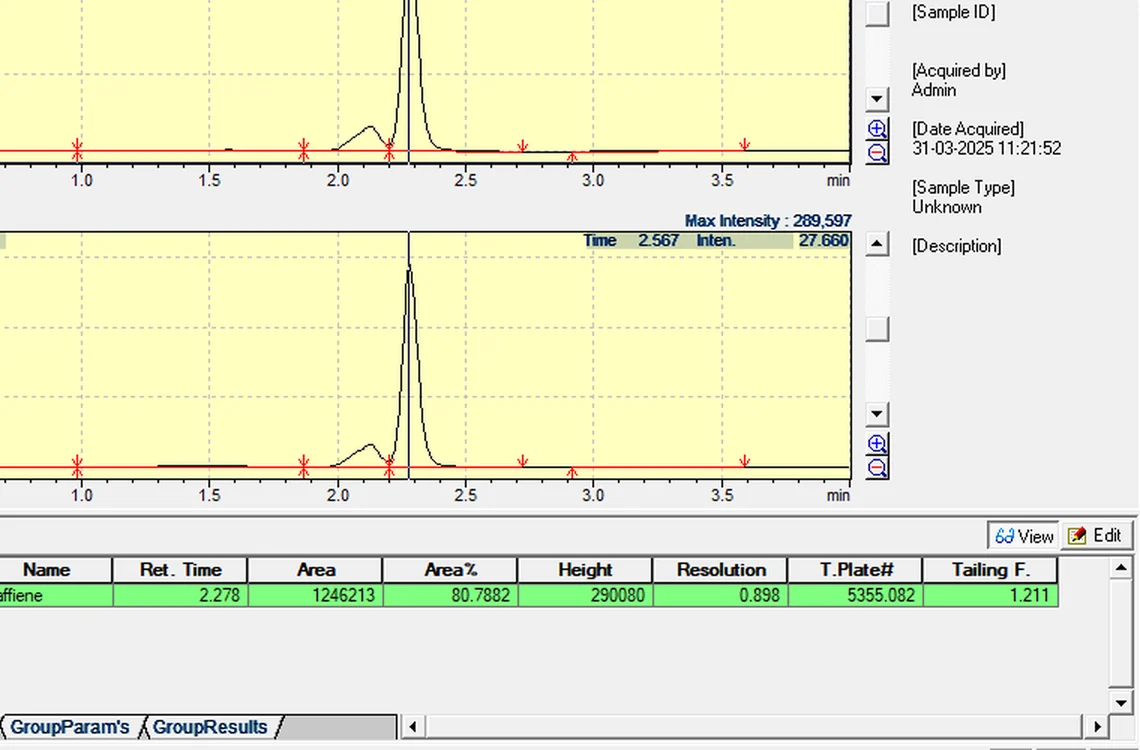
Task: Click the results table scroll-up arrow
Action: coord(1120,568)
